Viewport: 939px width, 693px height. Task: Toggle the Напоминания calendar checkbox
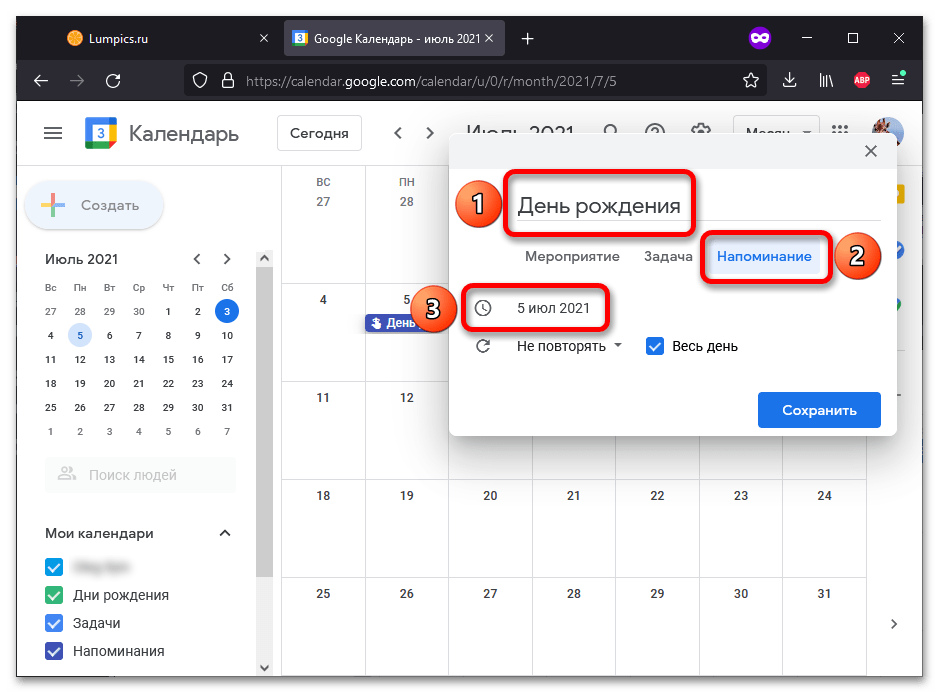point(54,650)
